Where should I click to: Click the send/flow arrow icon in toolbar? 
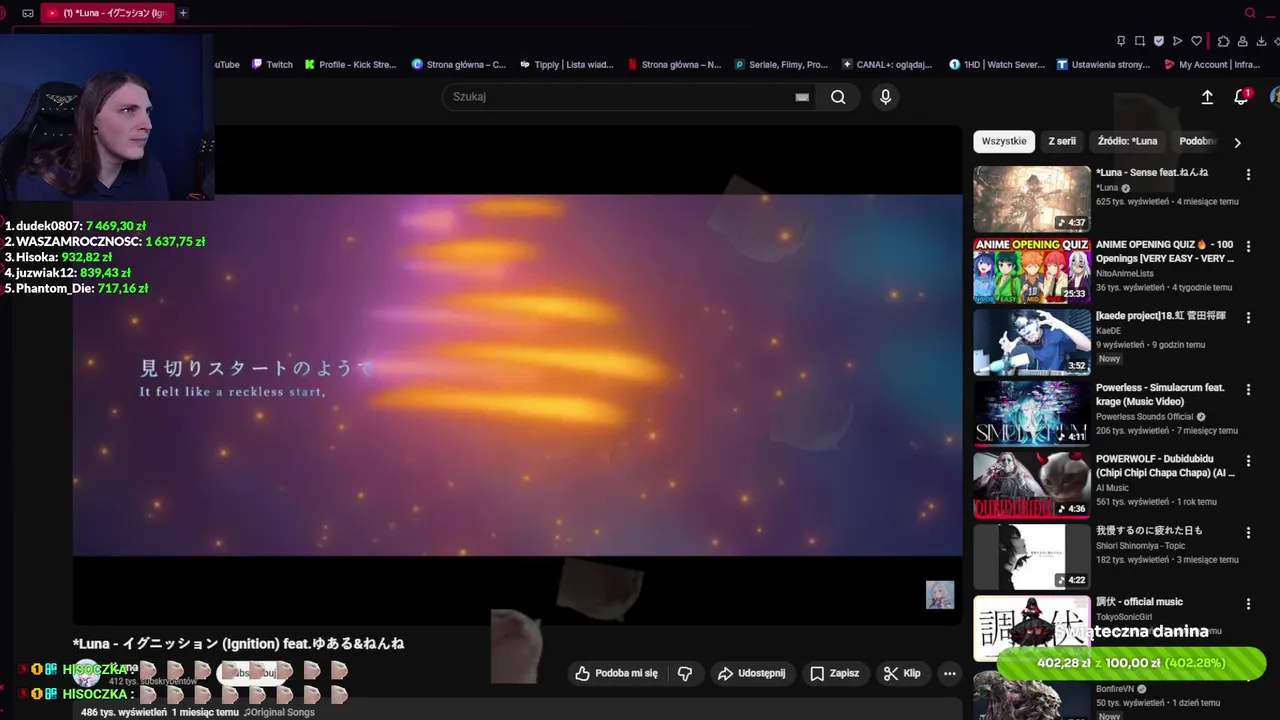1178,41
